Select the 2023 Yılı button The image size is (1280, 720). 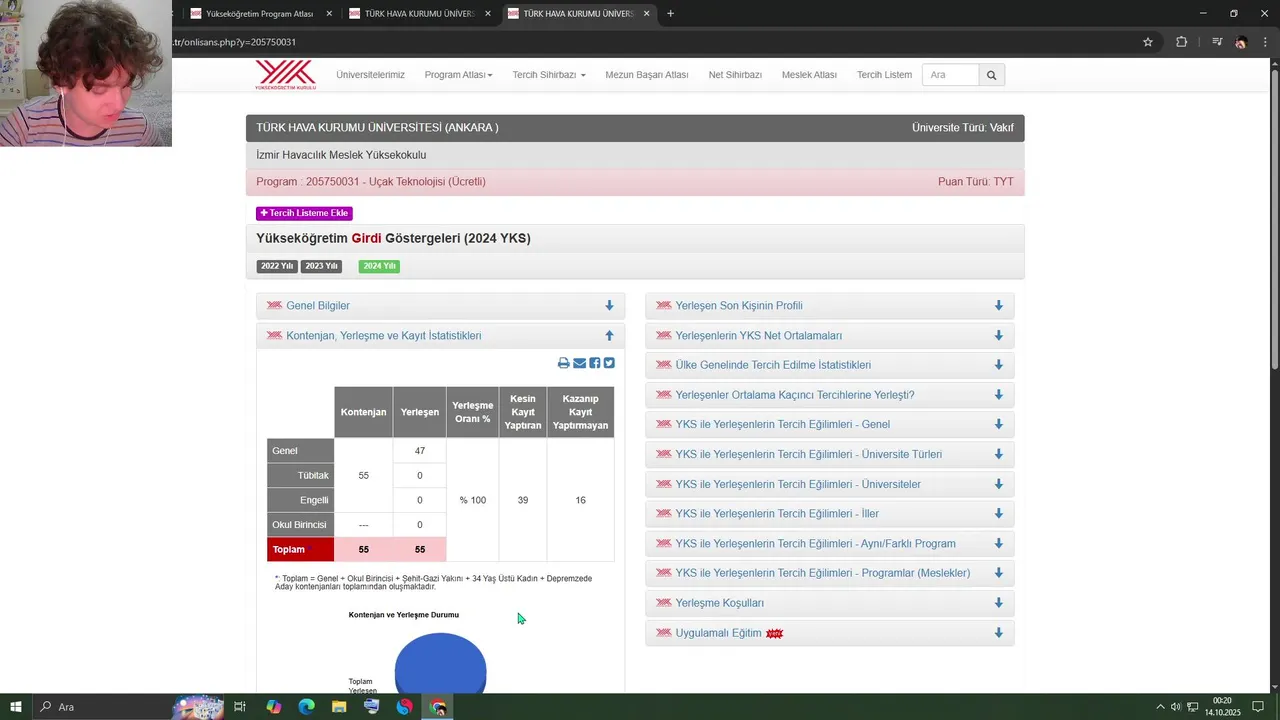[321, 266]
